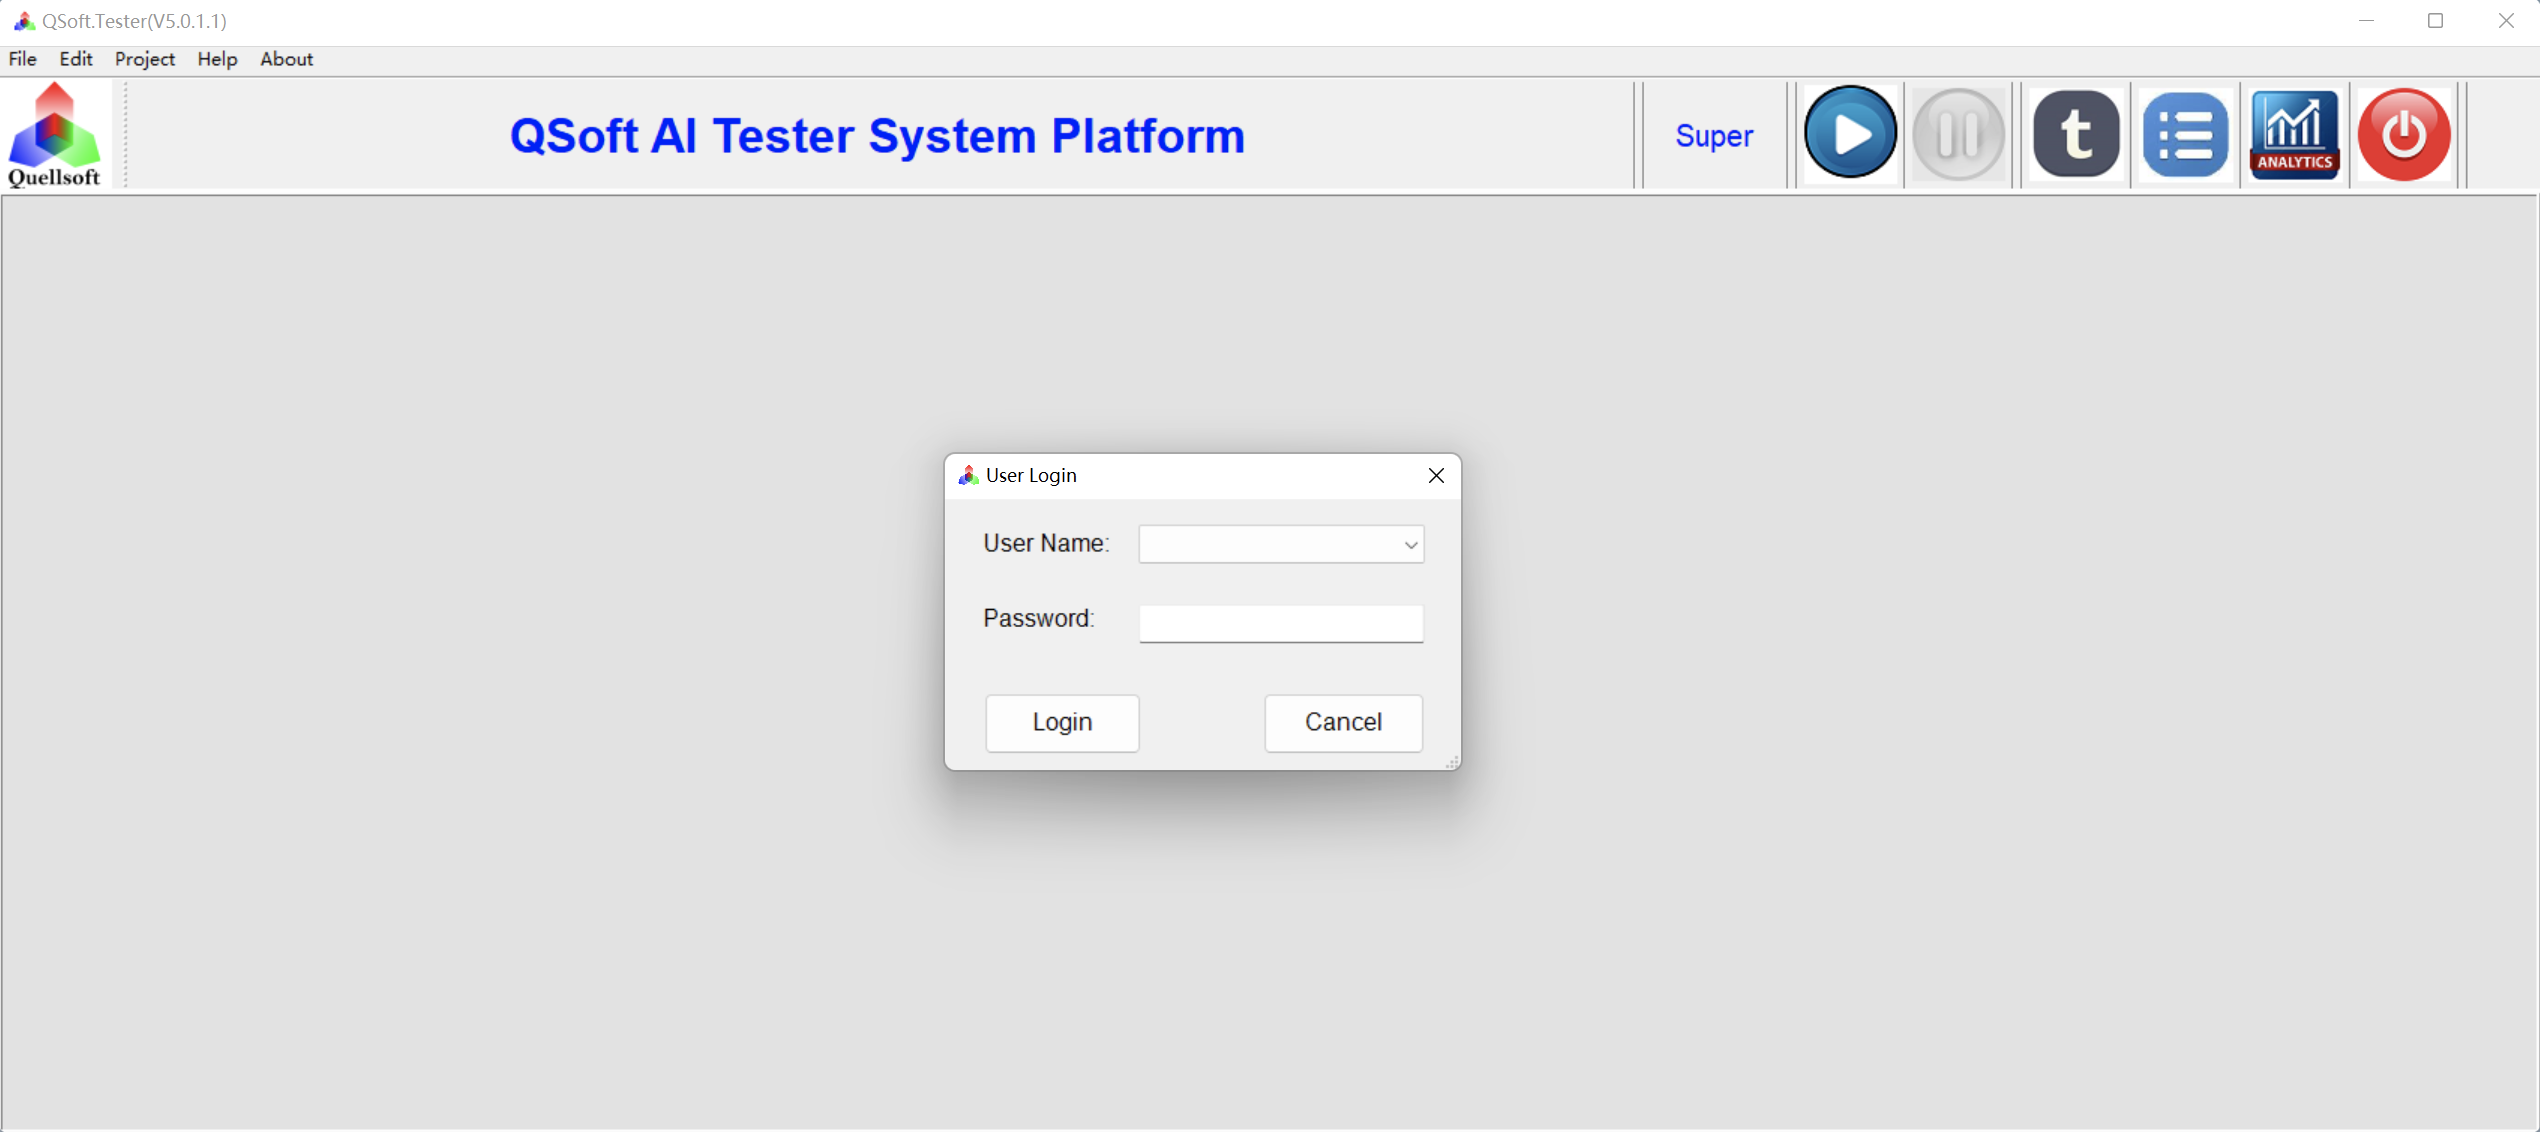Click the red power-off icon

click(2403, 134)
